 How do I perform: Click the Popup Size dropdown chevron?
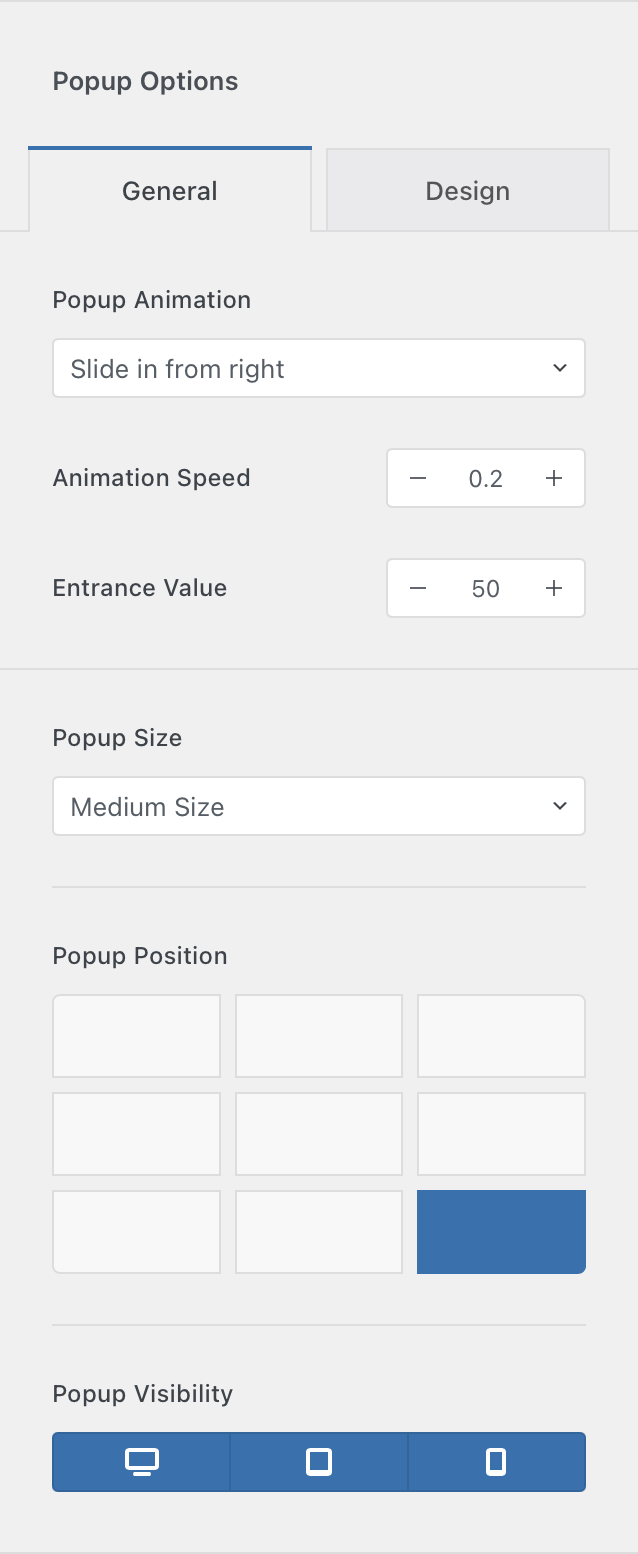pos(559,806)
